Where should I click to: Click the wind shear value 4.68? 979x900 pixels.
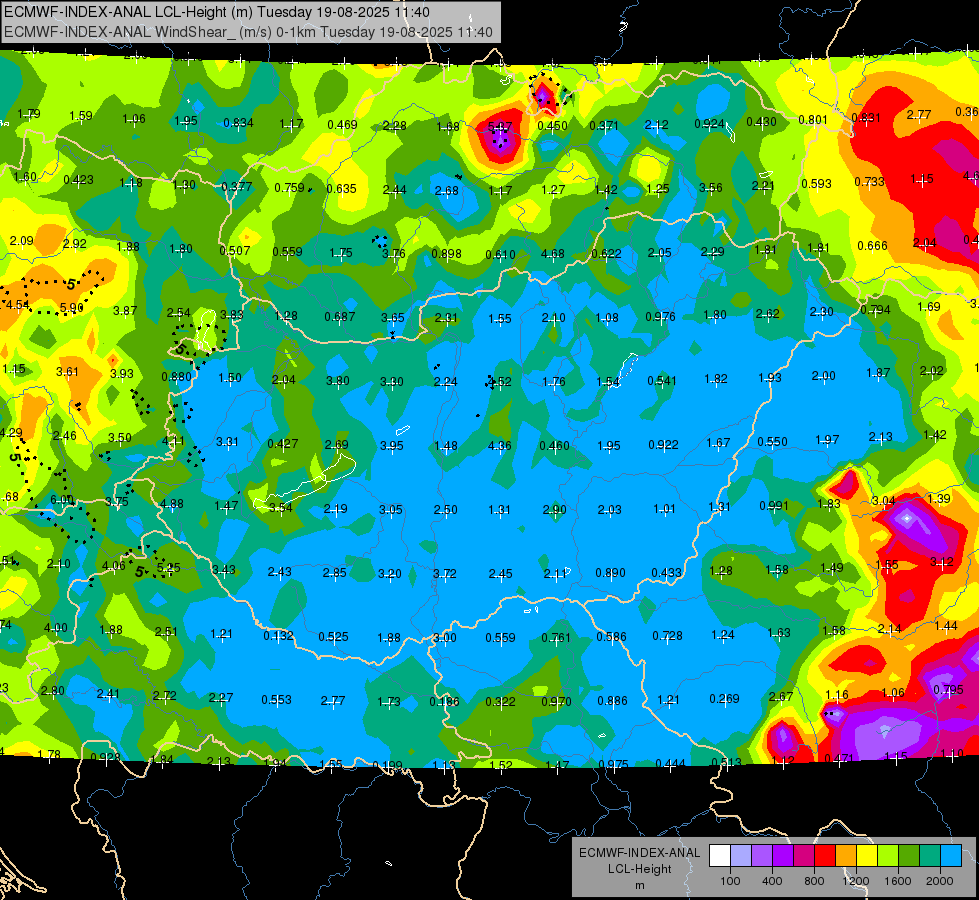click(553, 254)
